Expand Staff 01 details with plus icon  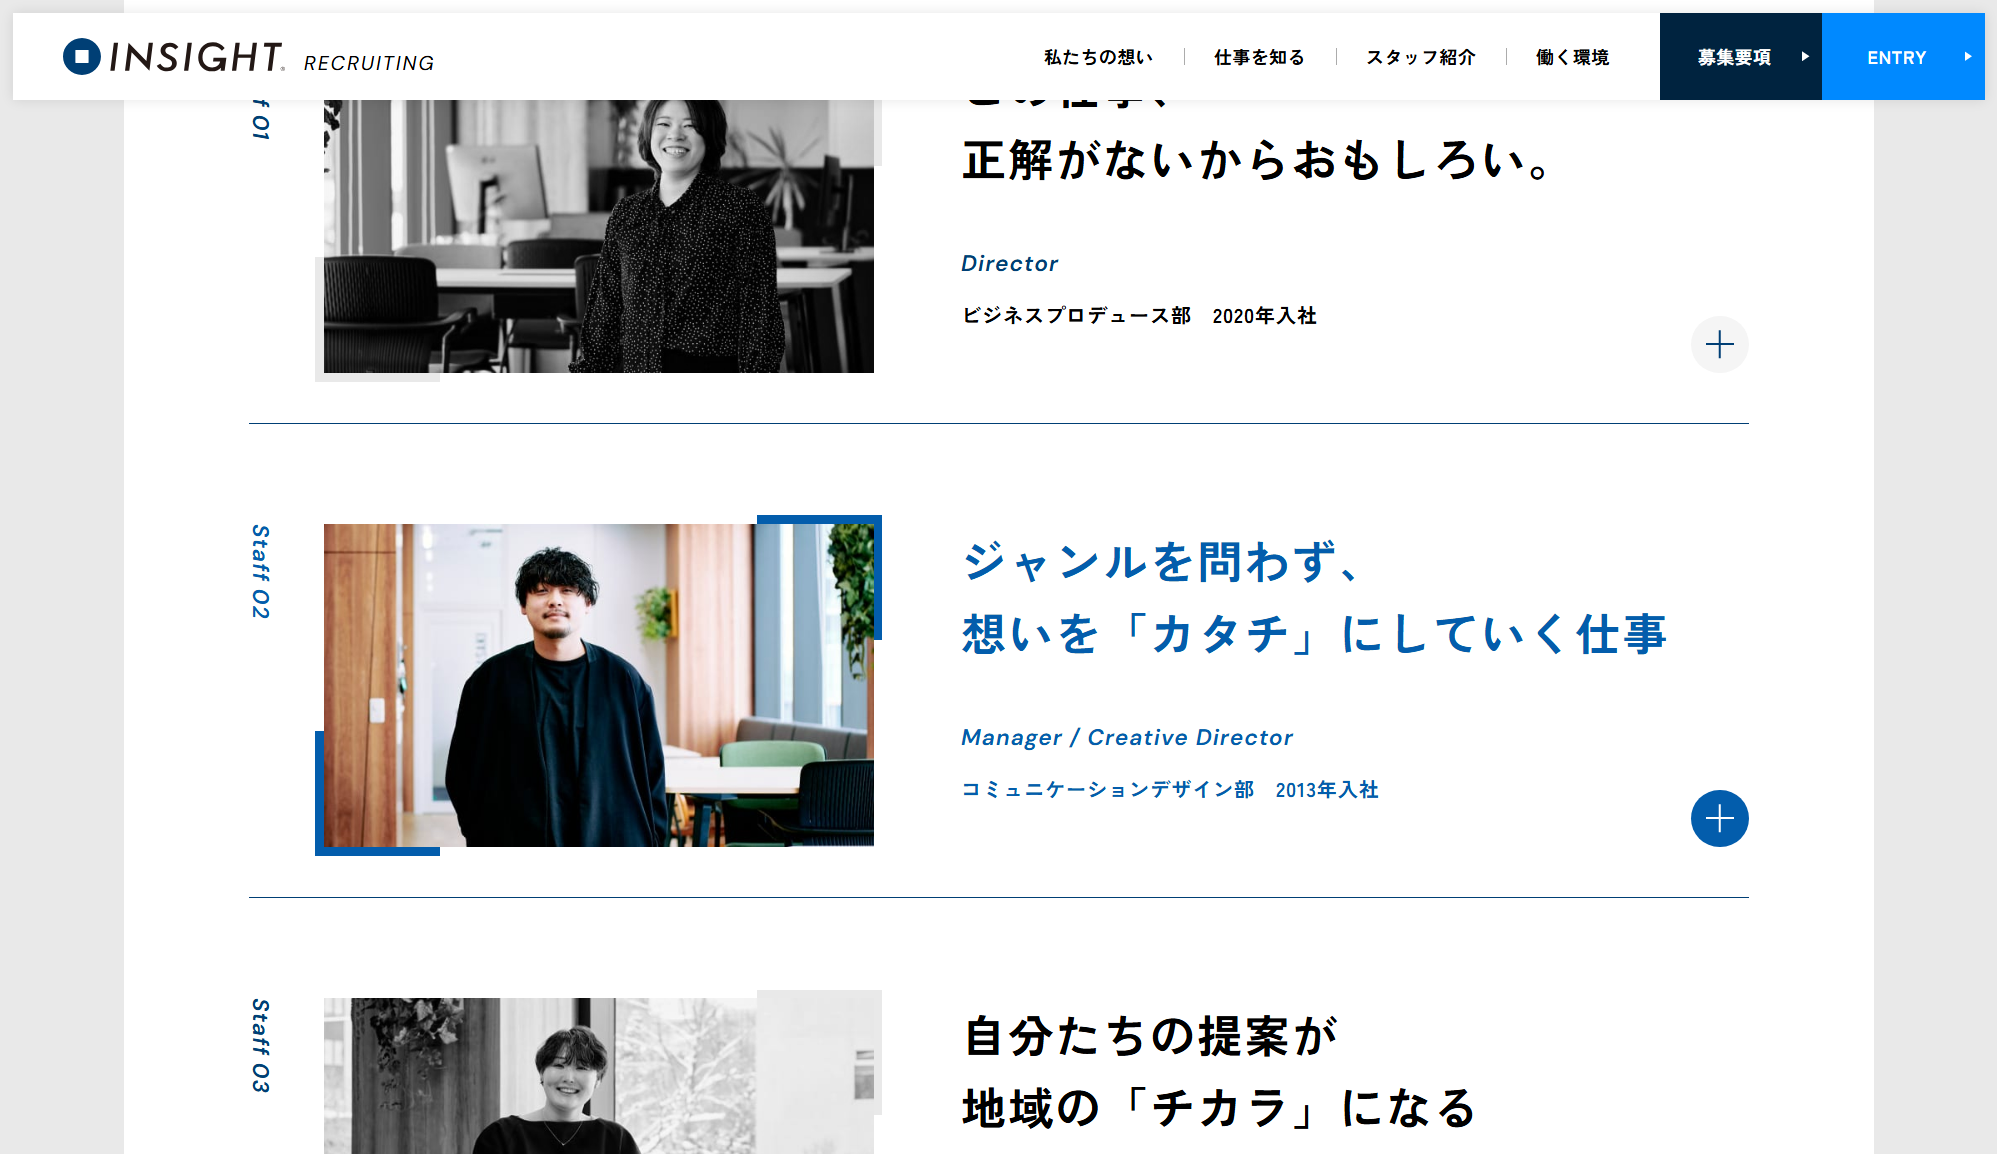click(x=1719, y=345)
